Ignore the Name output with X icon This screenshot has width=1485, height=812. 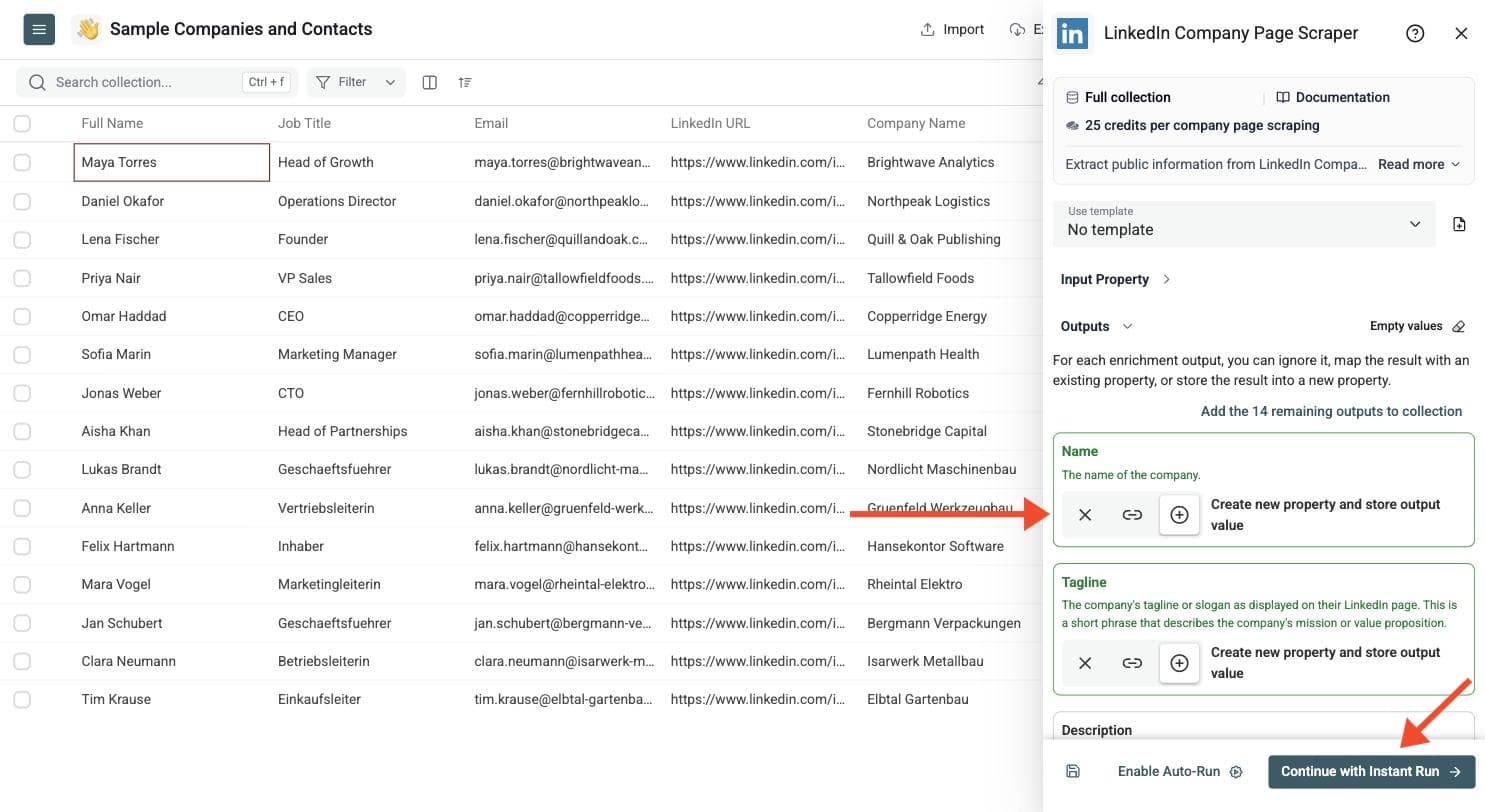point(1085,515)
